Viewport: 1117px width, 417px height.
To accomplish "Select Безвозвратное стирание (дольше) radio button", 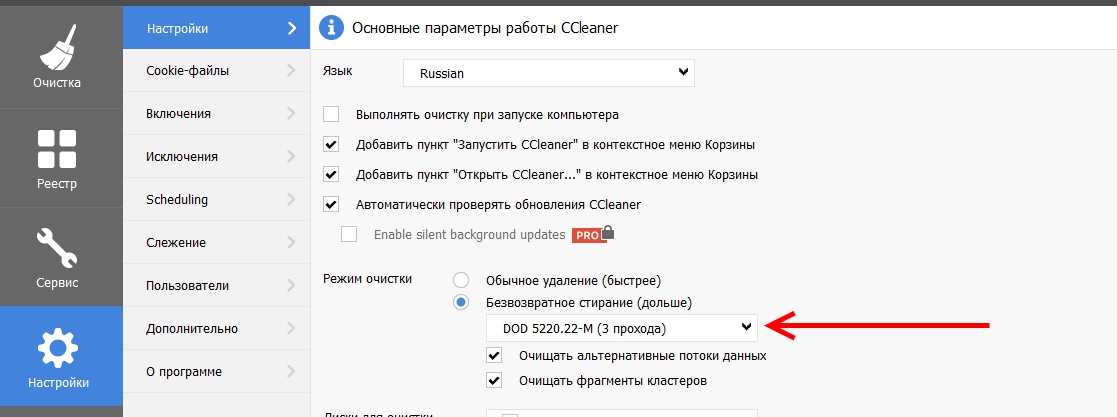I will [462, 302].
